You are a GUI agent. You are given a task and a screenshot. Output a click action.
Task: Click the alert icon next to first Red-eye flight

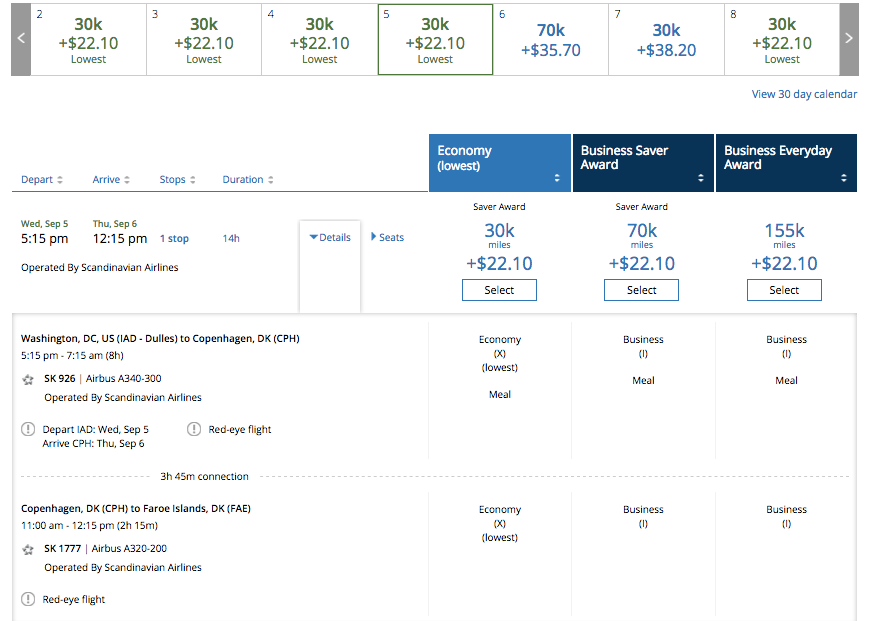[x=194, y=430]
